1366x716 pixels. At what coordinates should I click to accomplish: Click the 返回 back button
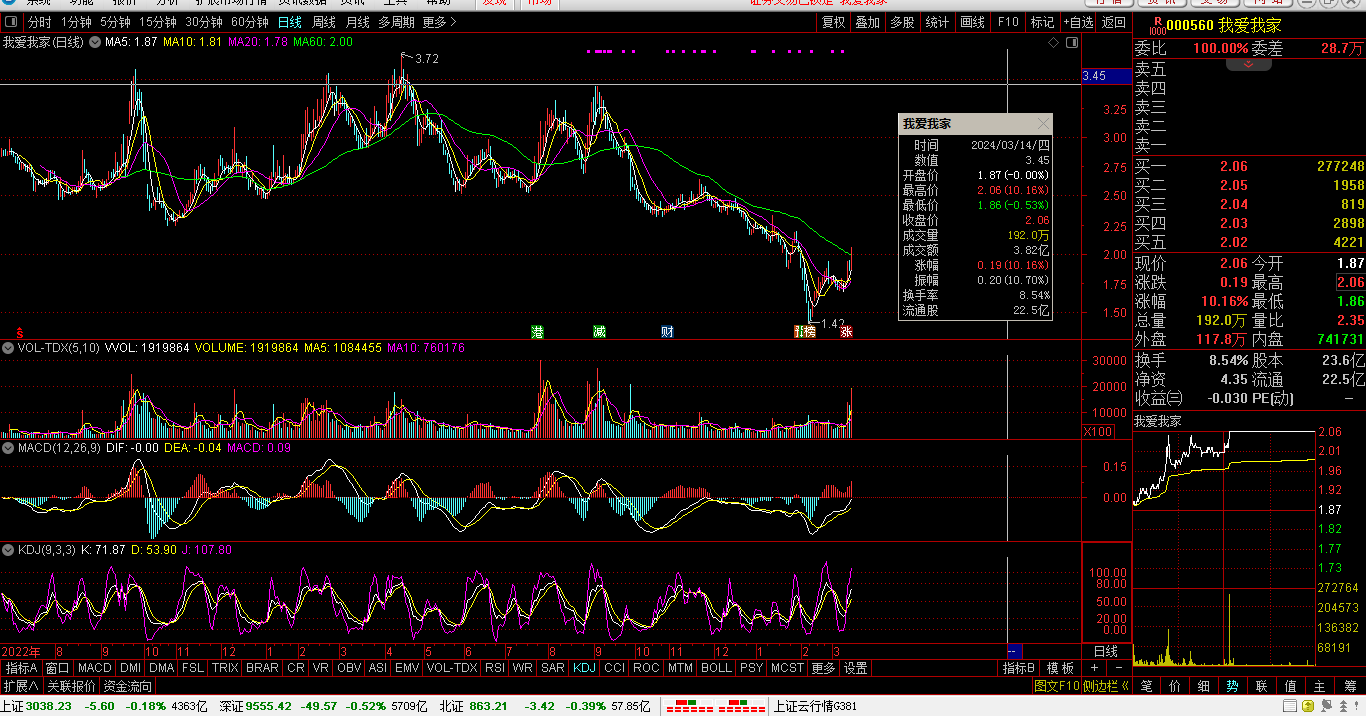(1113, 22)
